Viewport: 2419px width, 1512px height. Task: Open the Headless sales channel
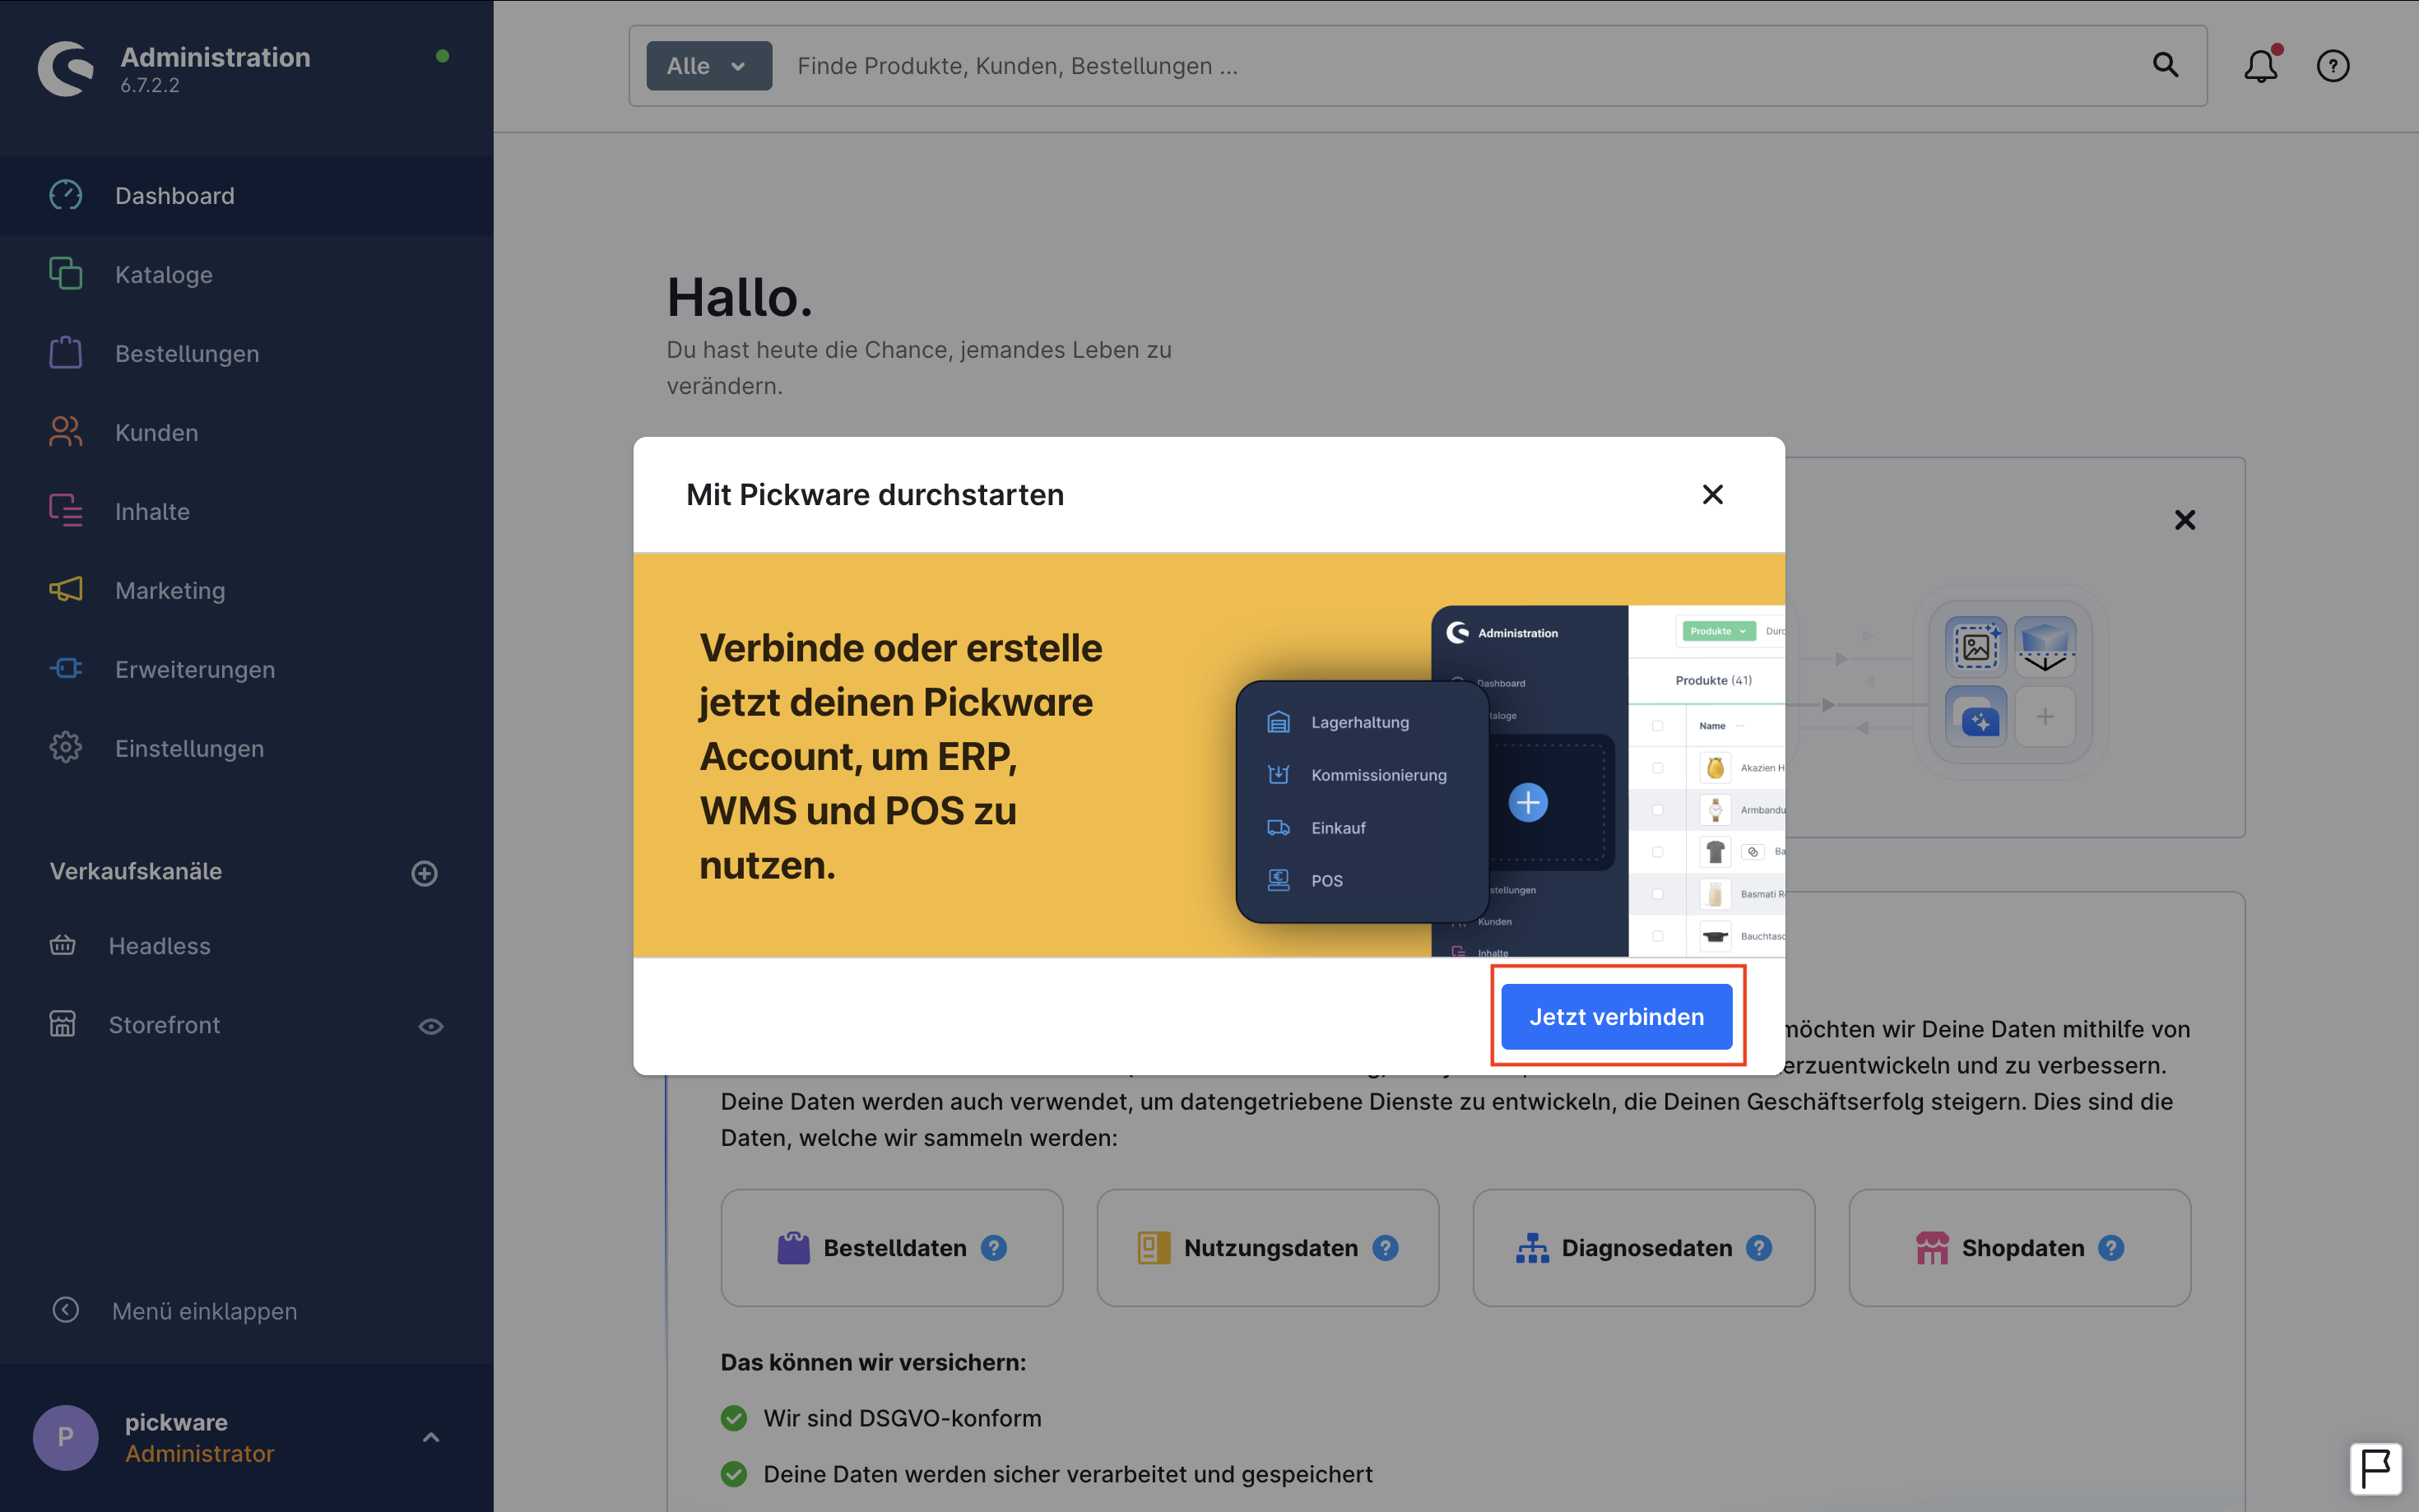click(x=159, y=946)
